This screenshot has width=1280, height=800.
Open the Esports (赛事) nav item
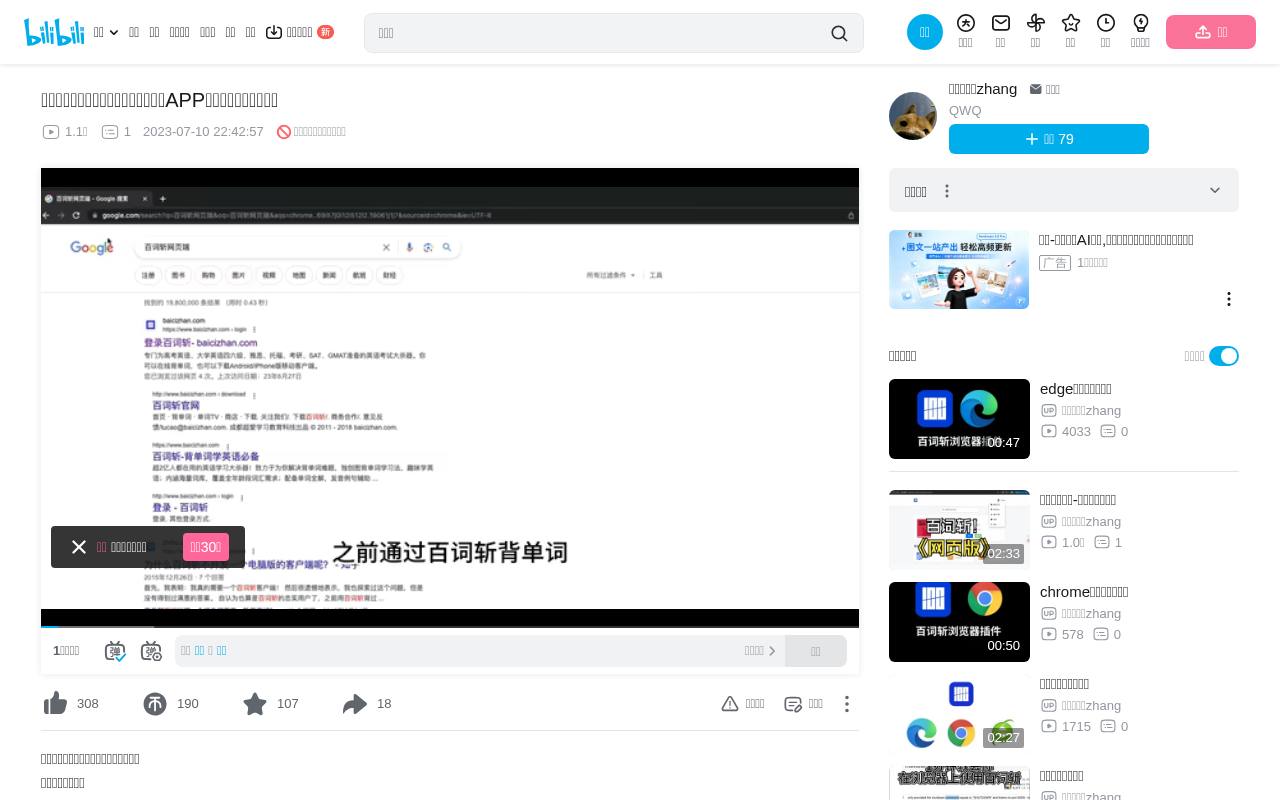(x=250, y=32)
